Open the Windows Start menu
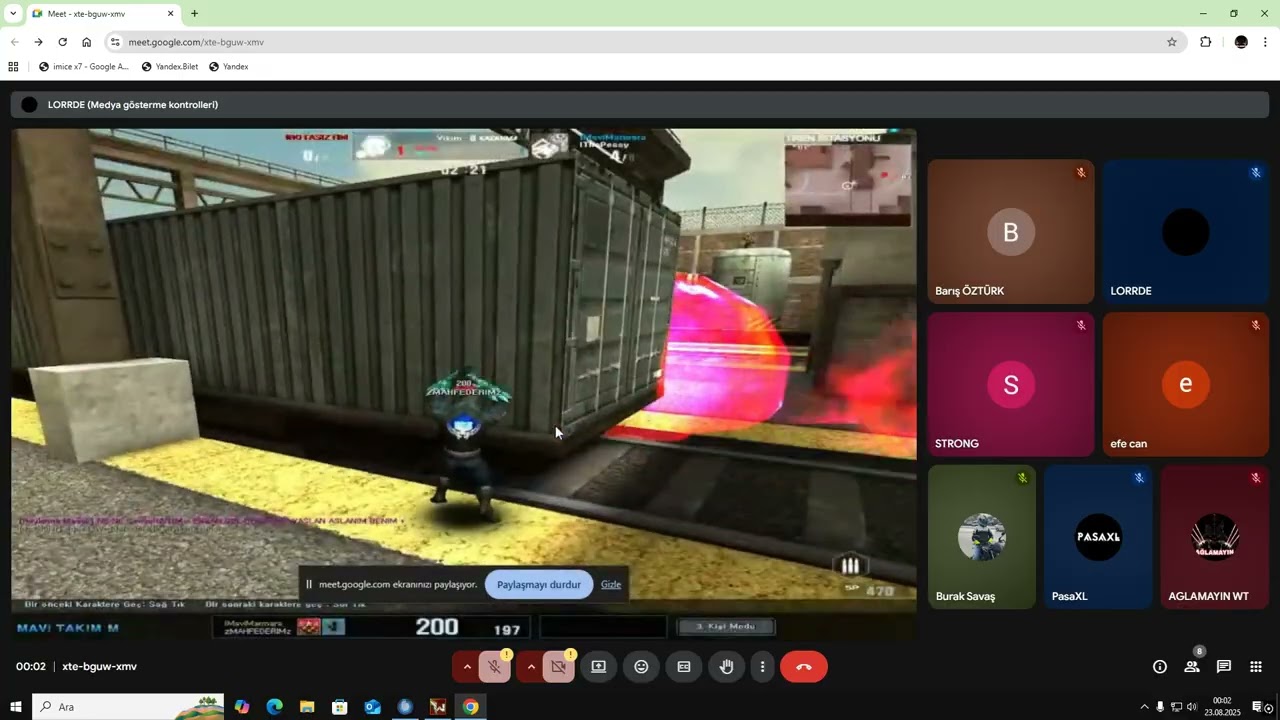1280x720 pixels. pos(16,707)
